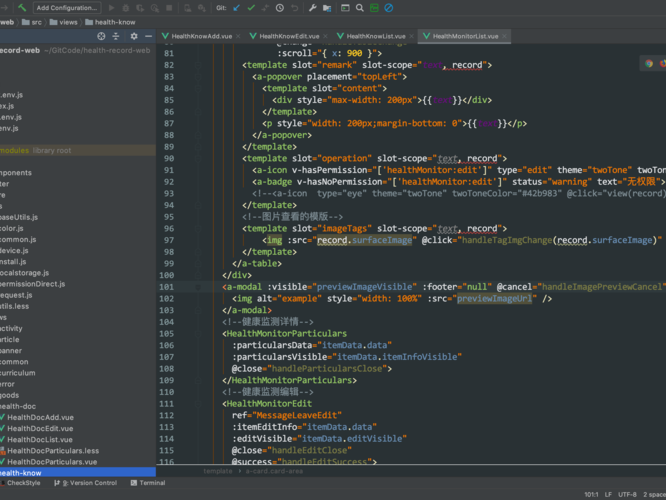Select HealthDocEdit.vue in project tree

click(x=40, y=429)
